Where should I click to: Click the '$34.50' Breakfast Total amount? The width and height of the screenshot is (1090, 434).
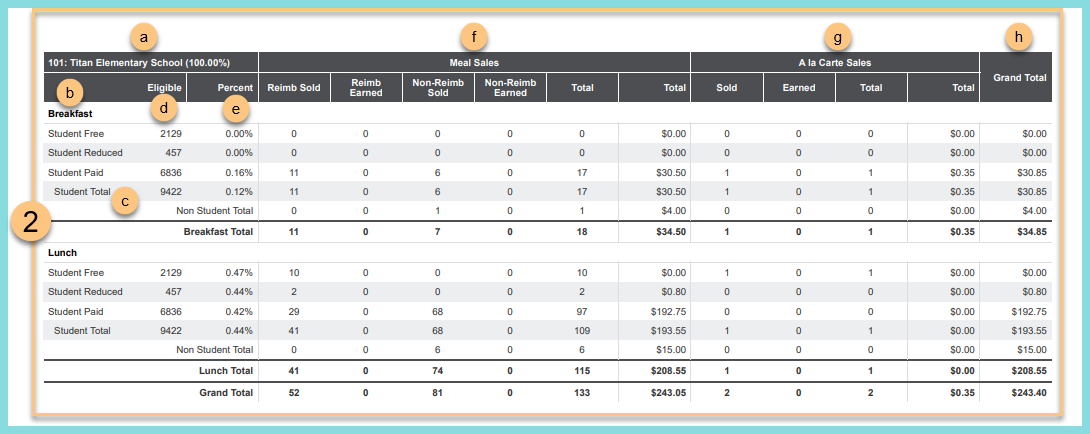click(x=671, y=231)
